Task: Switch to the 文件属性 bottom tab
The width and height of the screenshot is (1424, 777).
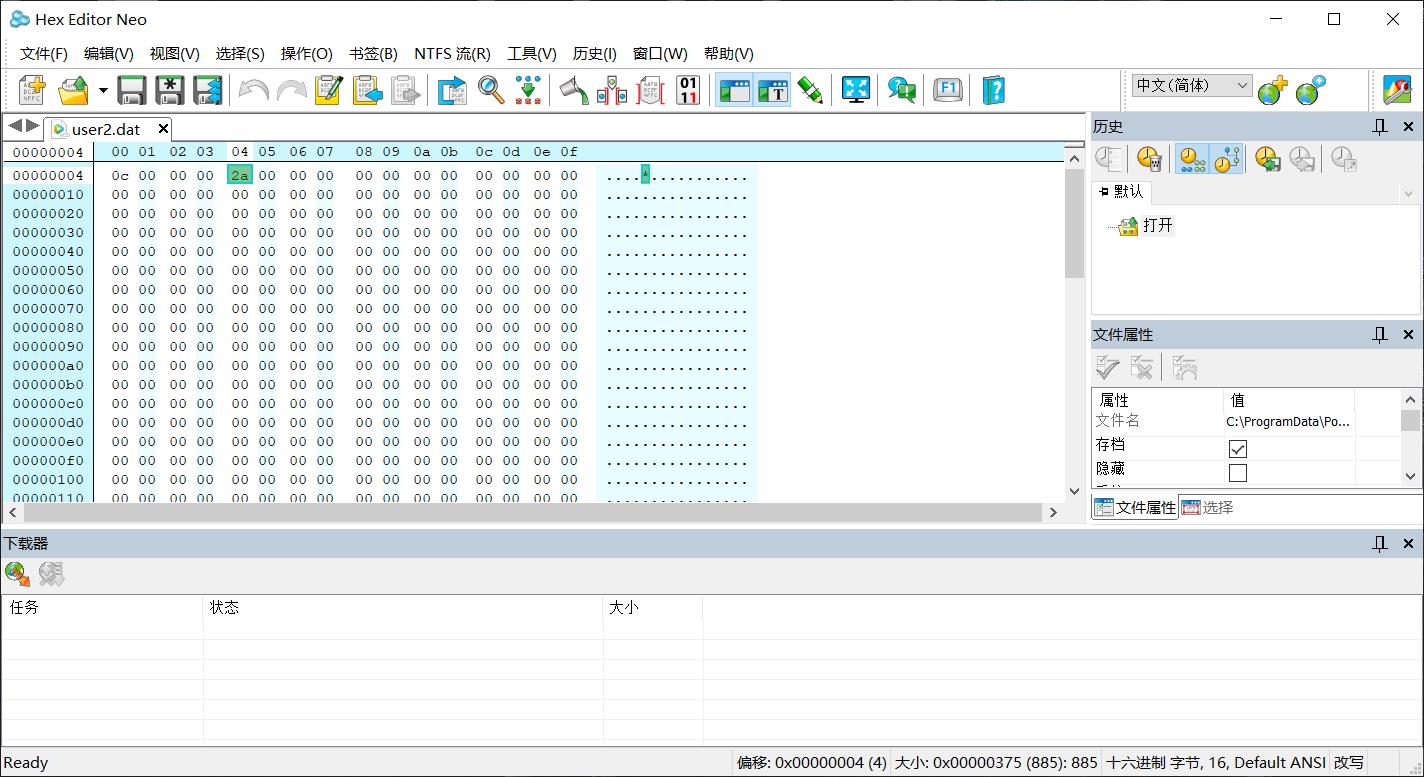Action: tap(1135, 508)
